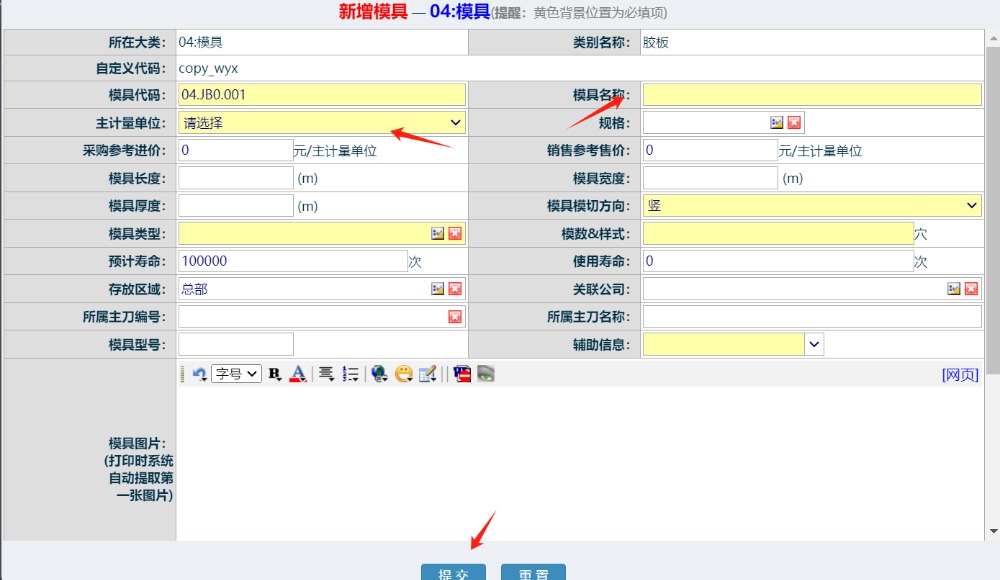Click the 提交 submit button
The image size is (1000, 580).
(453, 573)
